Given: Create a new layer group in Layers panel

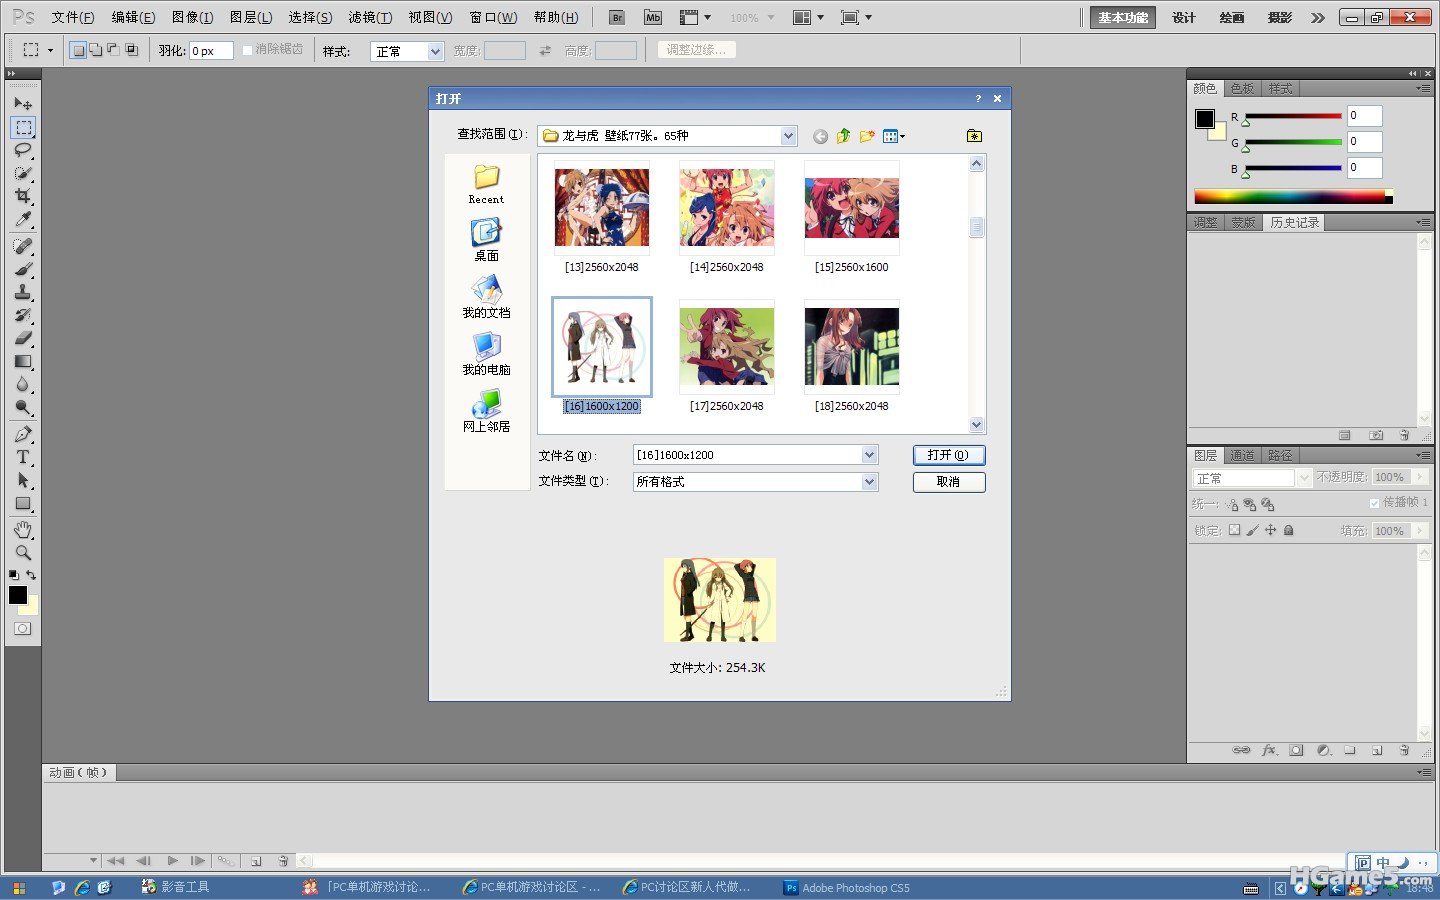Looking at the screenshot, I should (x=1350, y=750).
